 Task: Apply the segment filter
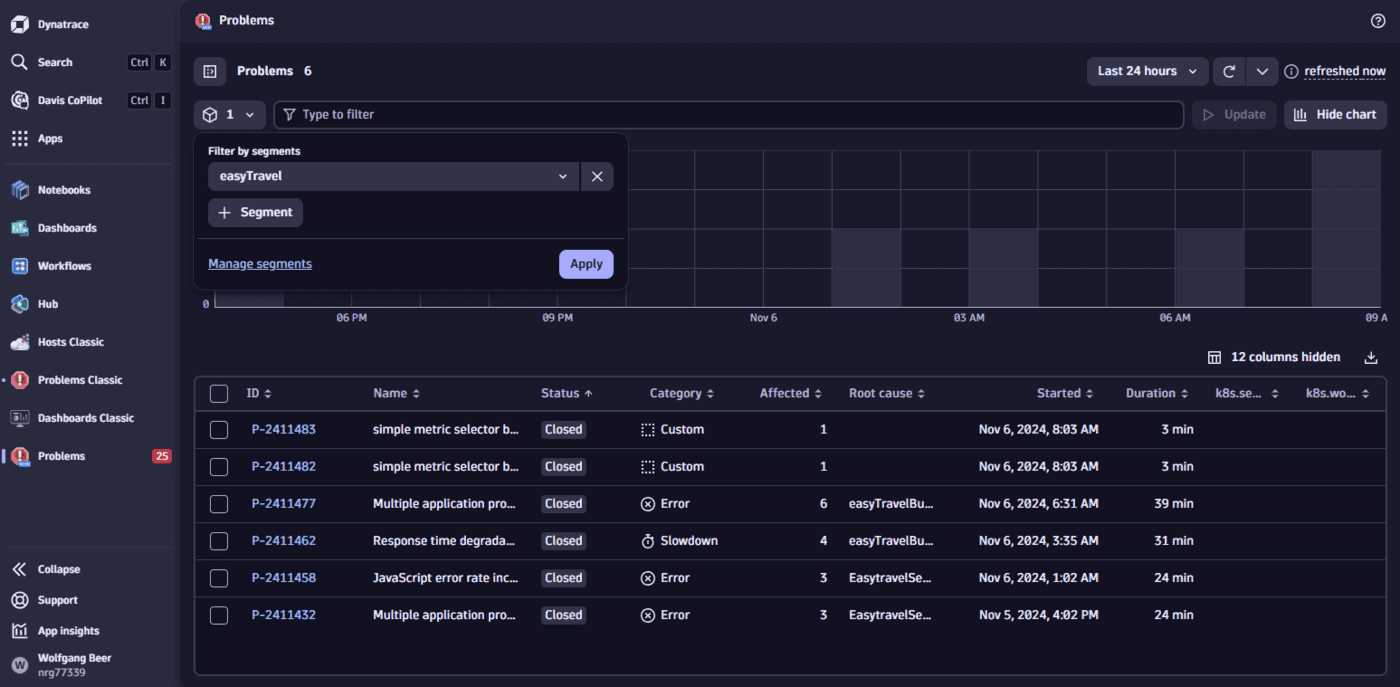(586, 264)
